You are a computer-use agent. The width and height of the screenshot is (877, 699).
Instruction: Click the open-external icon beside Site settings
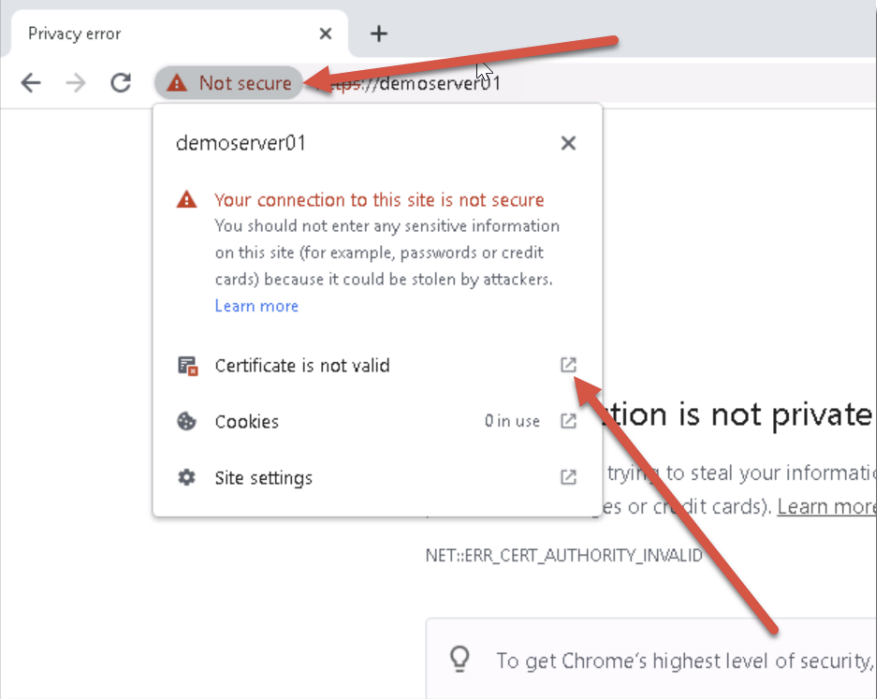tap(568, 477)
